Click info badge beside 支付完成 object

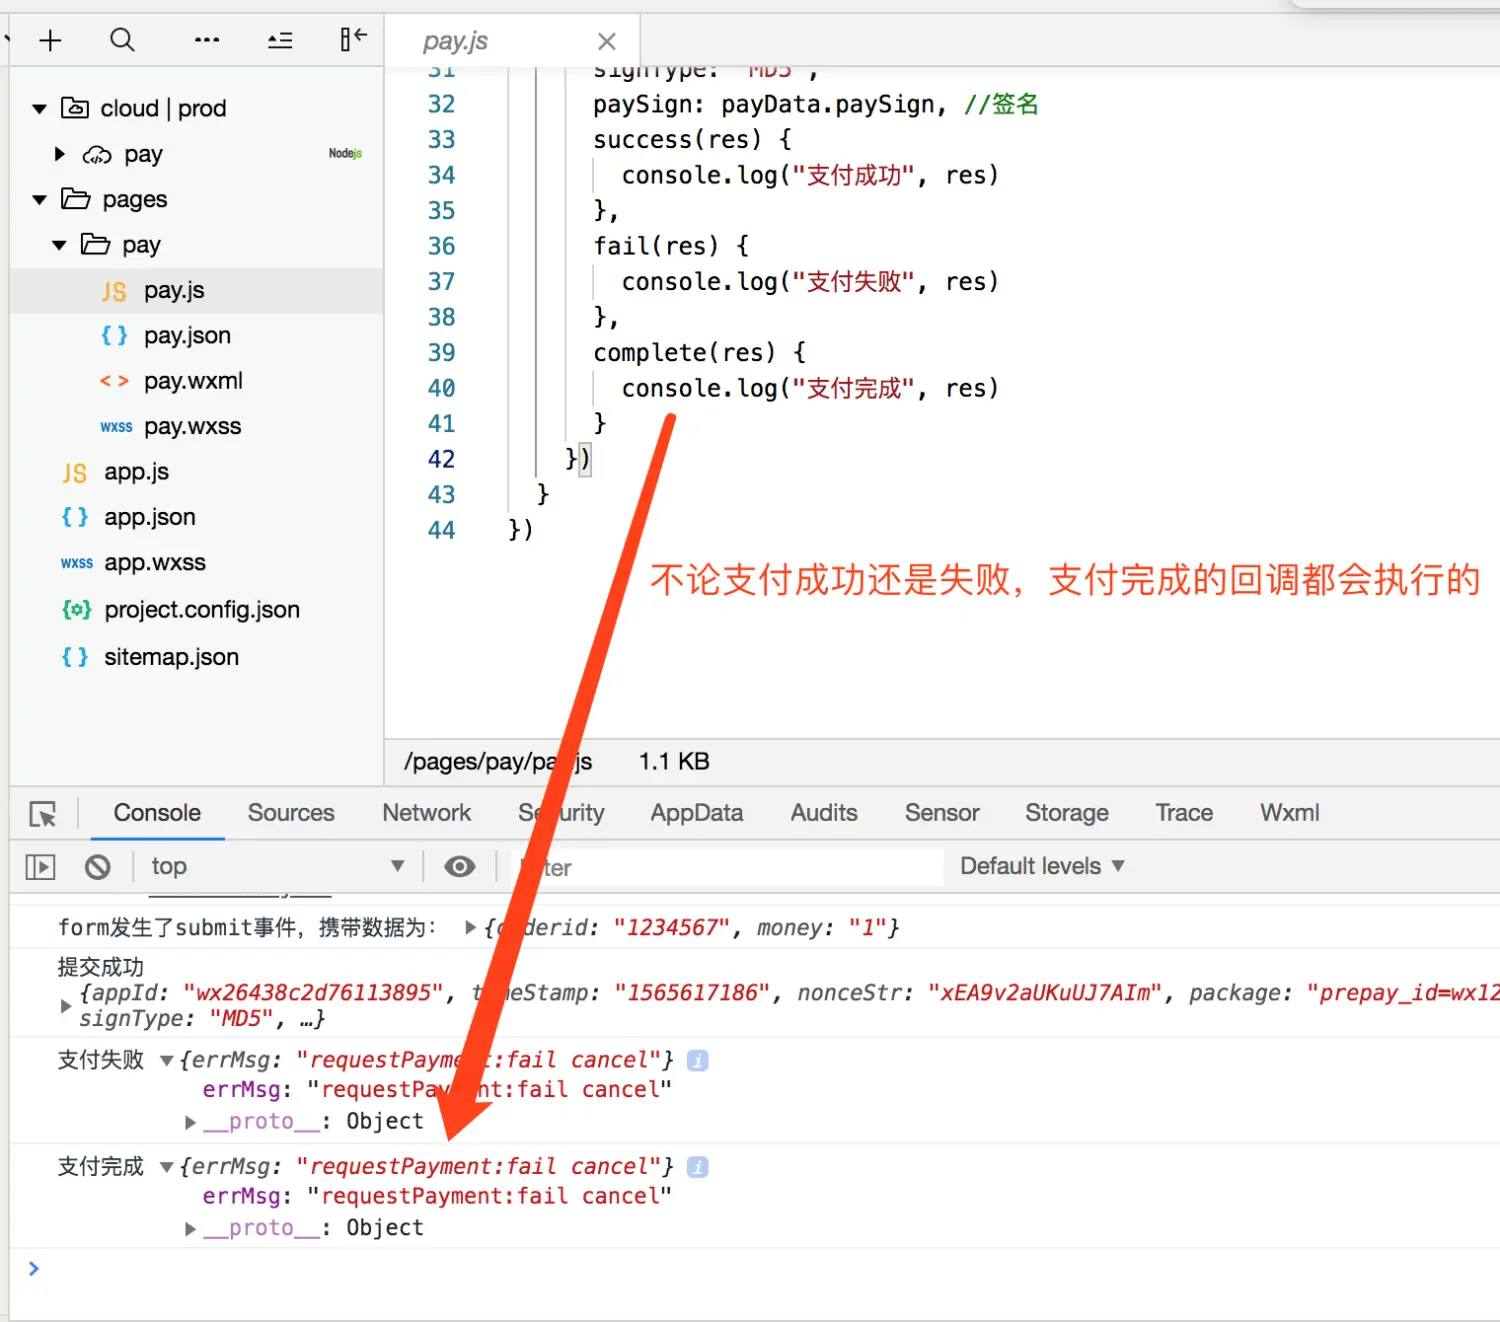pos(698,1167)
